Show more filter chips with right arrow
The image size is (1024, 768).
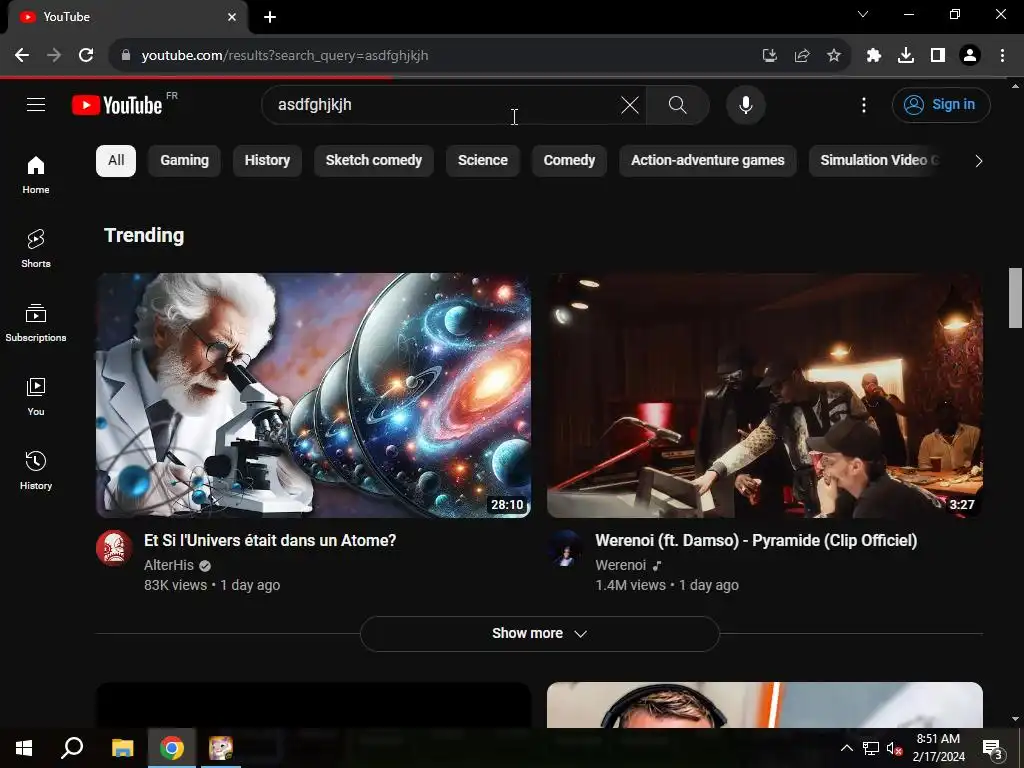978,161
